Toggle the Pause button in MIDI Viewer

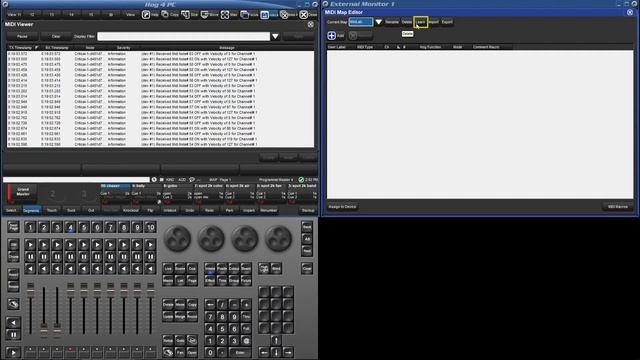[x=22, y=36]
